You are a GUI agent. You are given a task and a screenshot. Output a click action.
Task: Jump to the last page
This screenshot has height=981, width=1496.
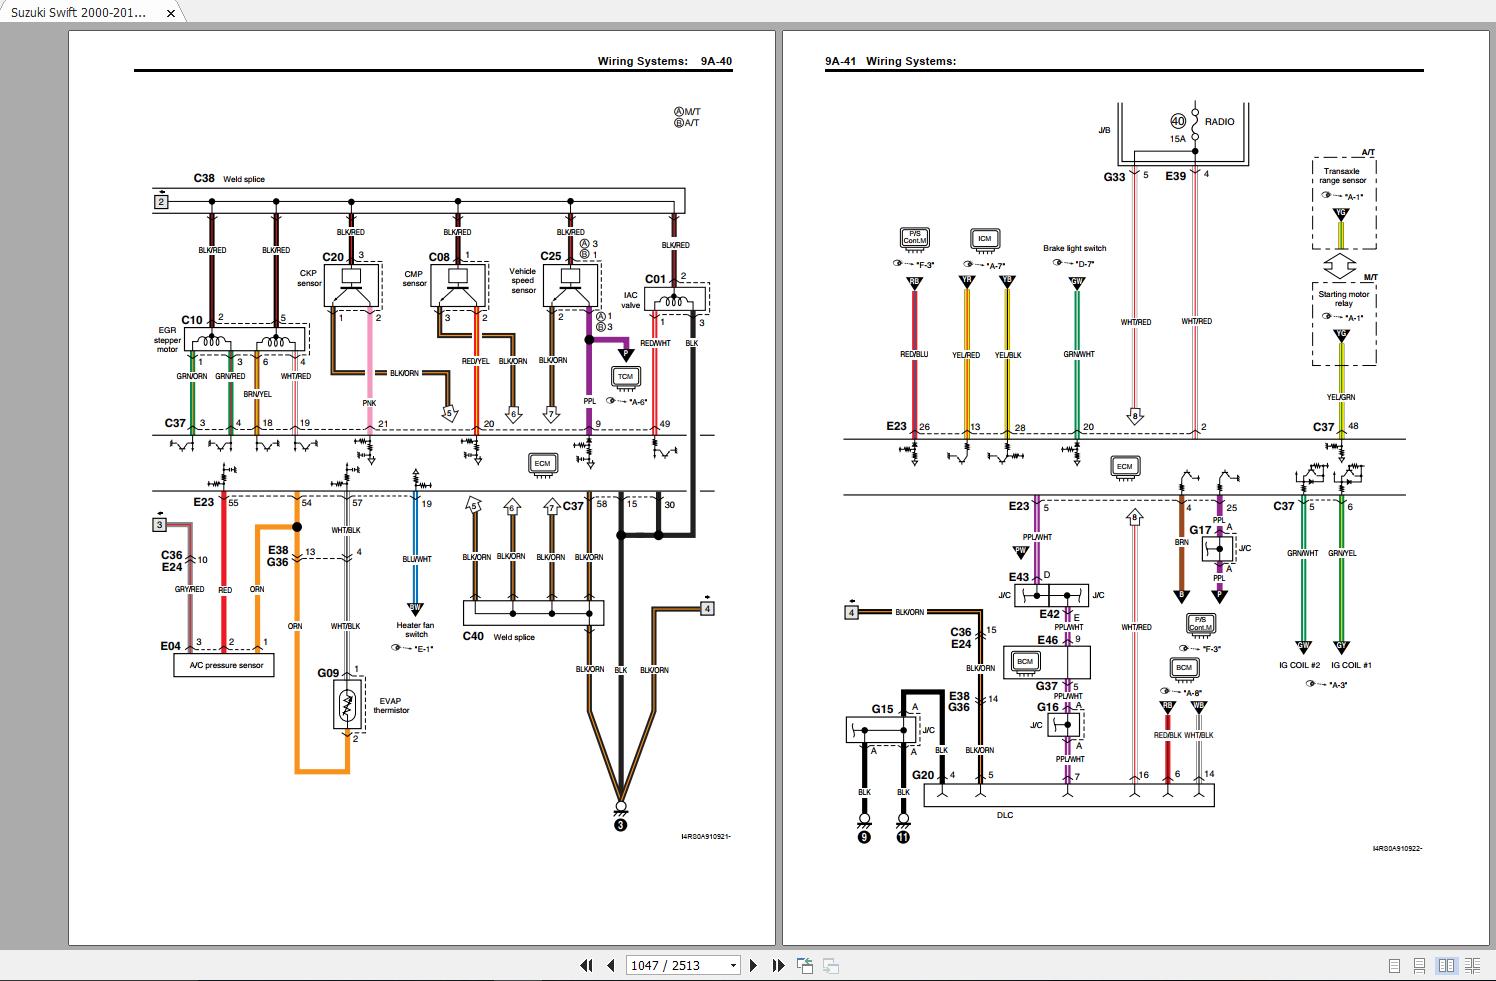click(x=779, y=965)
